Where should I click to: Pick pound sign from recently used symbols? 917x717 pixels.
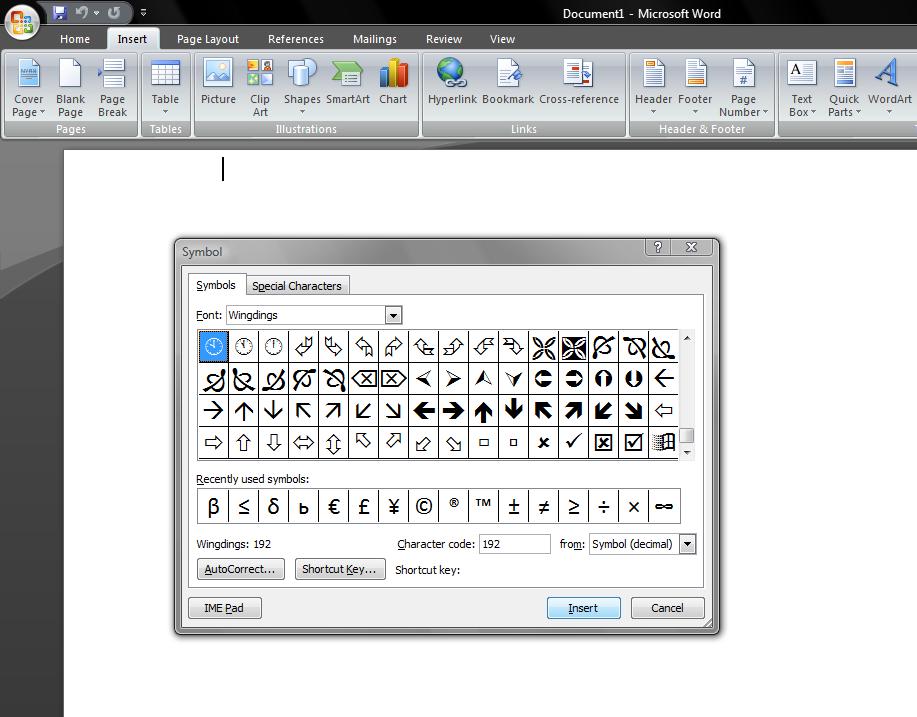tap(363, 506)
